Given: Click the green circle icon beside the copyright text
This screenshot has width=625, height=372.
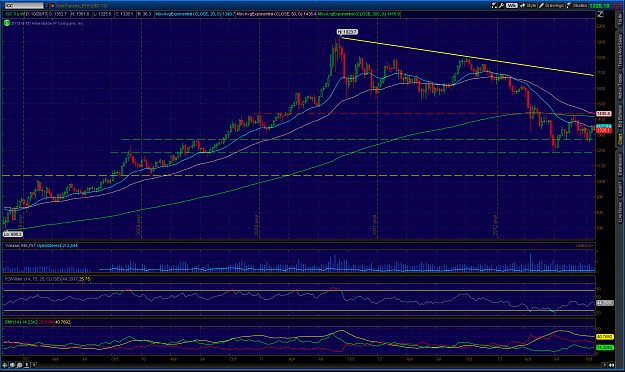Looking at the screenshot, I should pyautogui.click(x=7, y=23).
